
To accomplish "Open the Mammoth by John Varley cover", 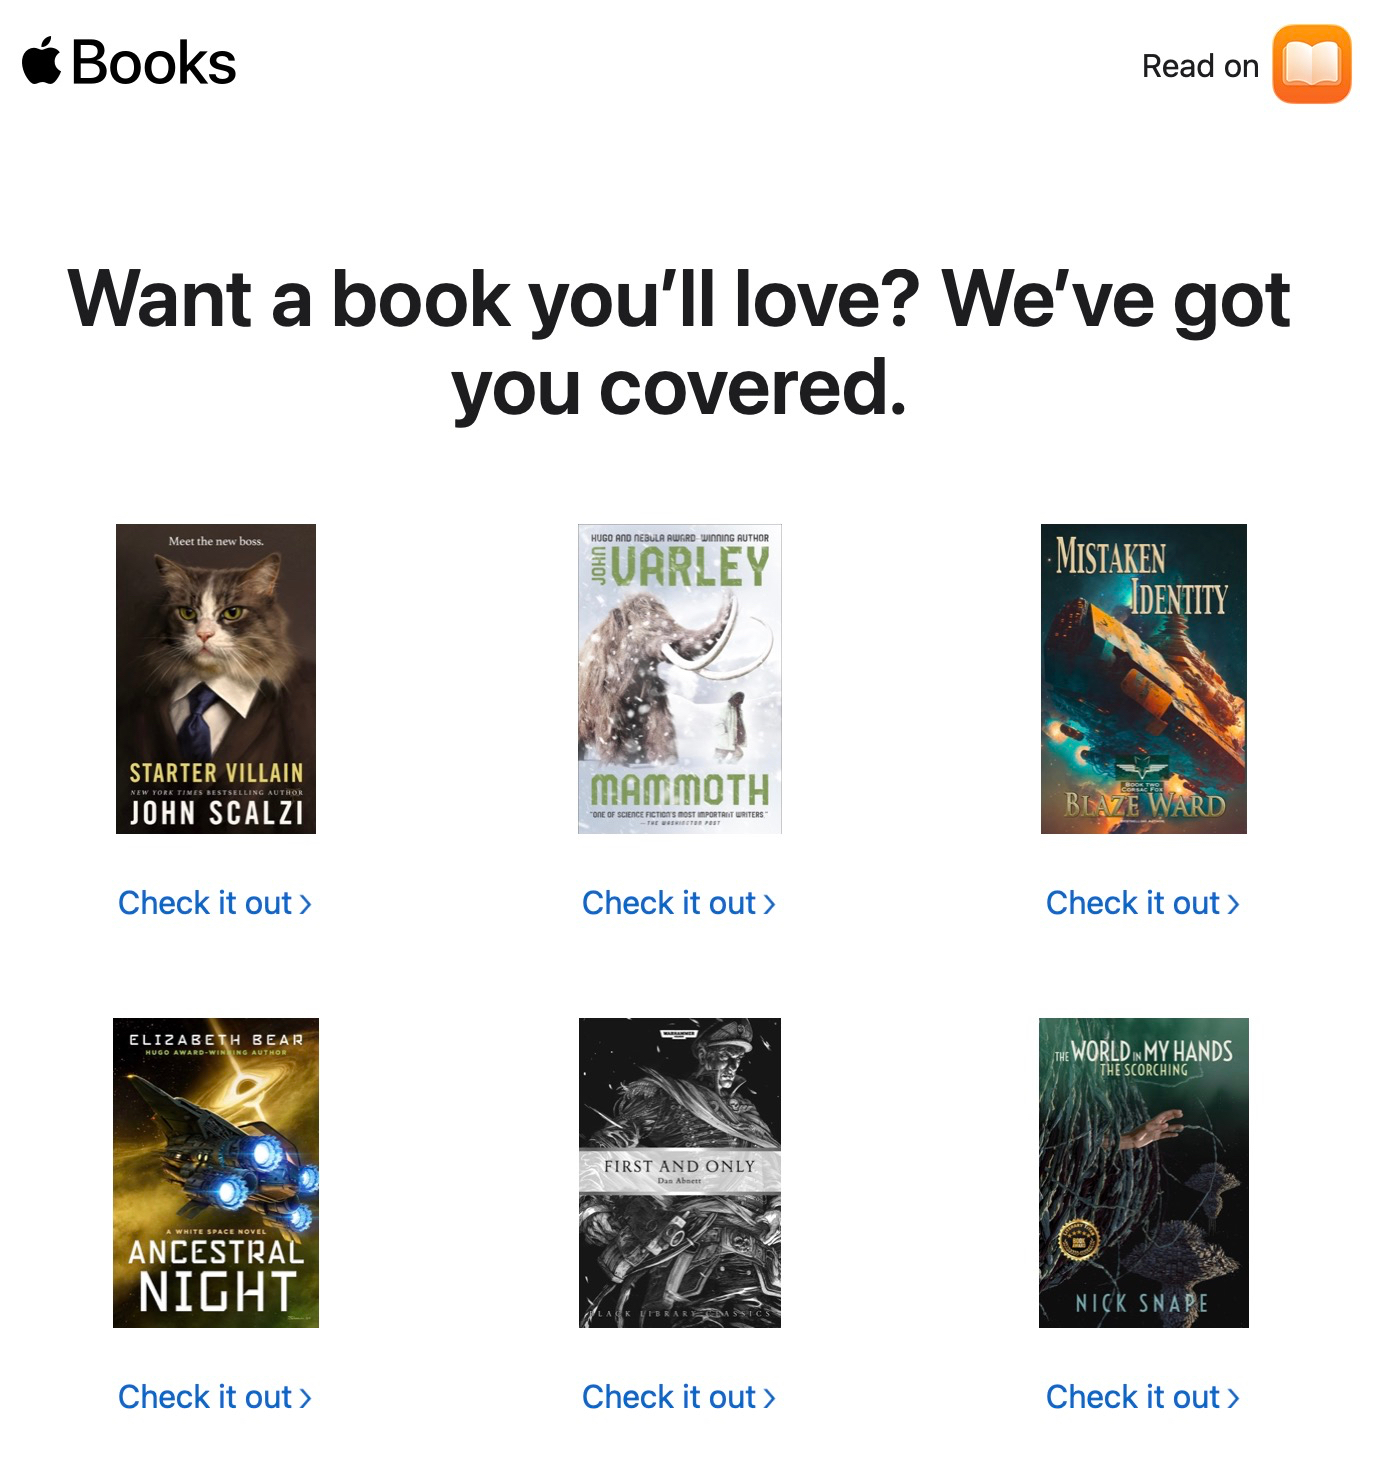I will coord(680,679).
